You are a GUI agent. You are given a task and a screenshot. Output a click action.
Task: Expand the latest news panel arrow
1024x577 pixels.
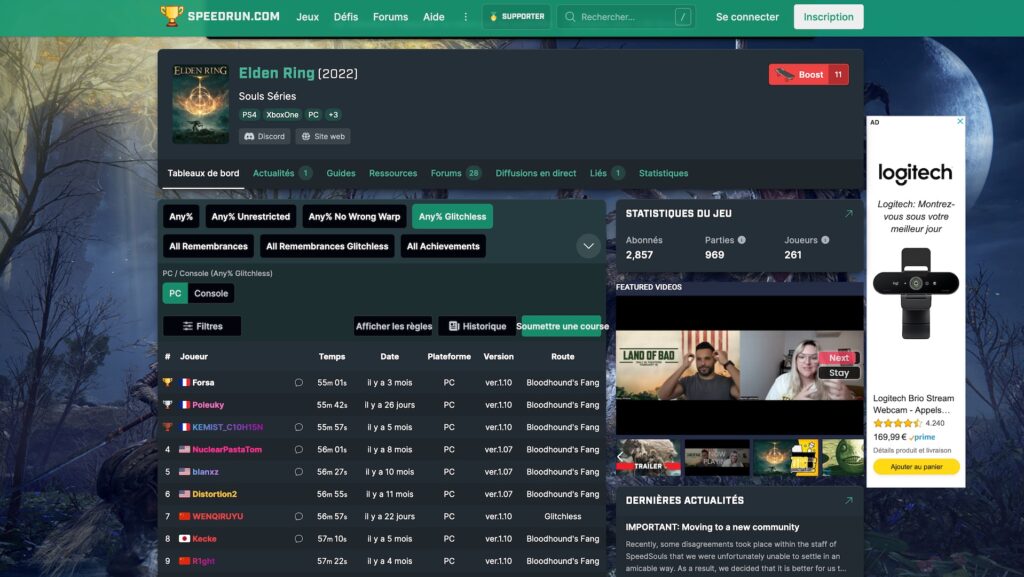tap(848, 501)
